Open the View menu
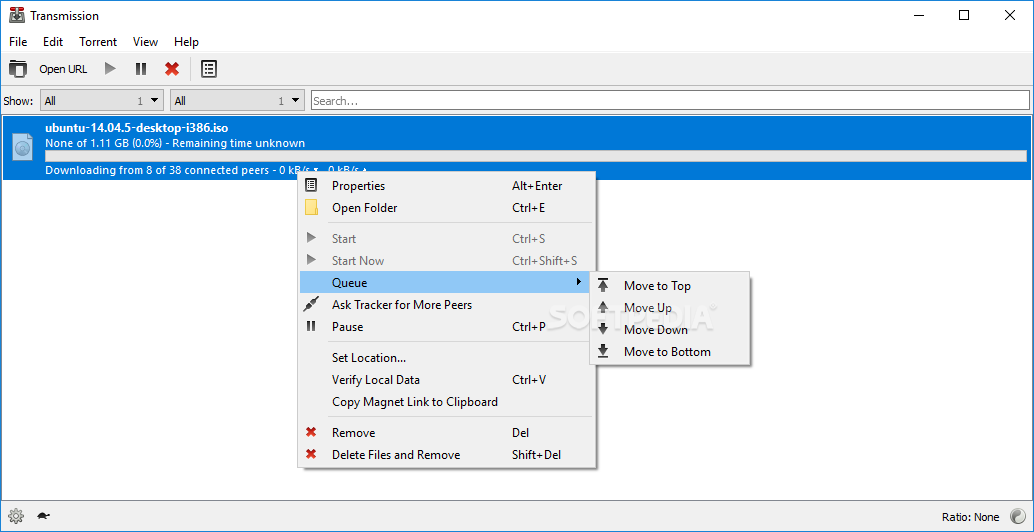Viewport: 1034px width, 532px height. click(145, 42)
